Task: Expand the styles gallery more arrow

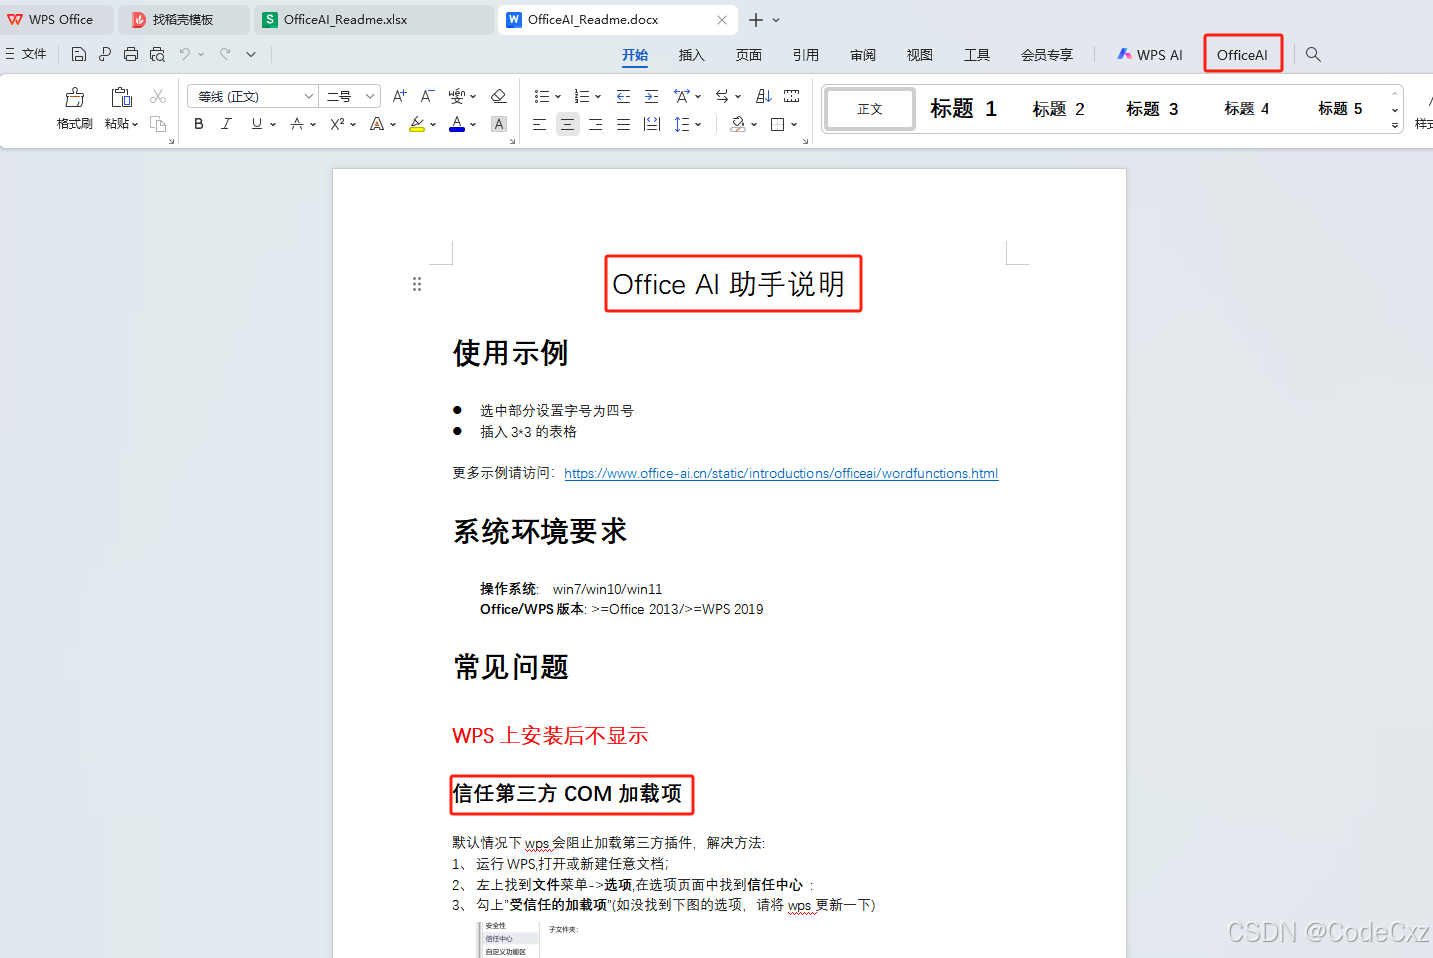Action: coord(1394,125)
